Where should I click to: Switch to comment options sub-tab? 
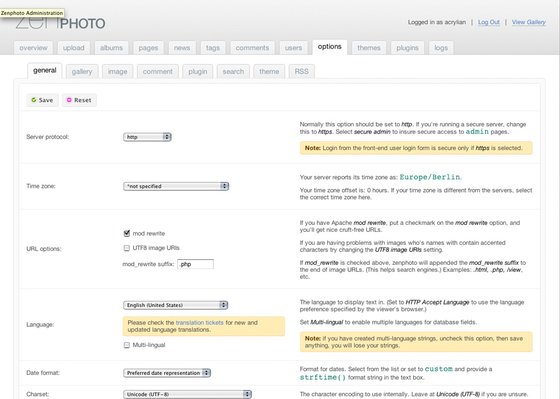coord(158,71)
